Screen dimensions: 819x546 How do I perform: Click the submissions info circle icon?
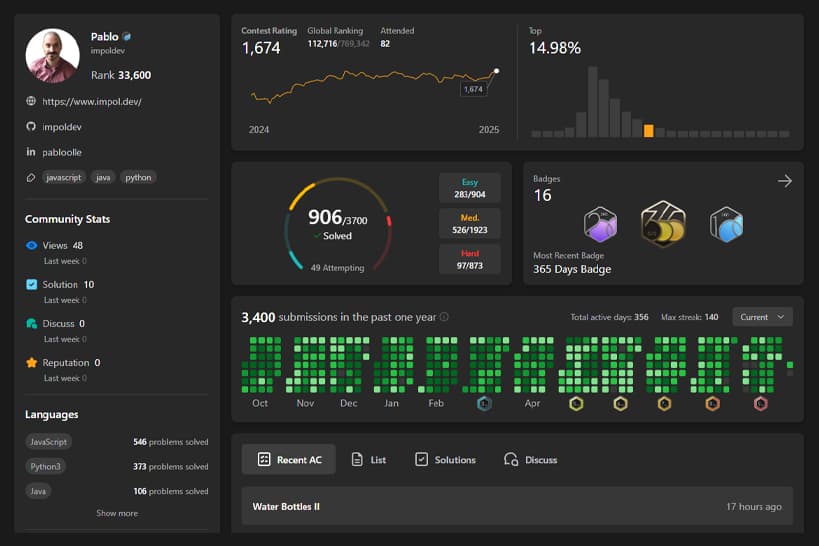[445, 317]
